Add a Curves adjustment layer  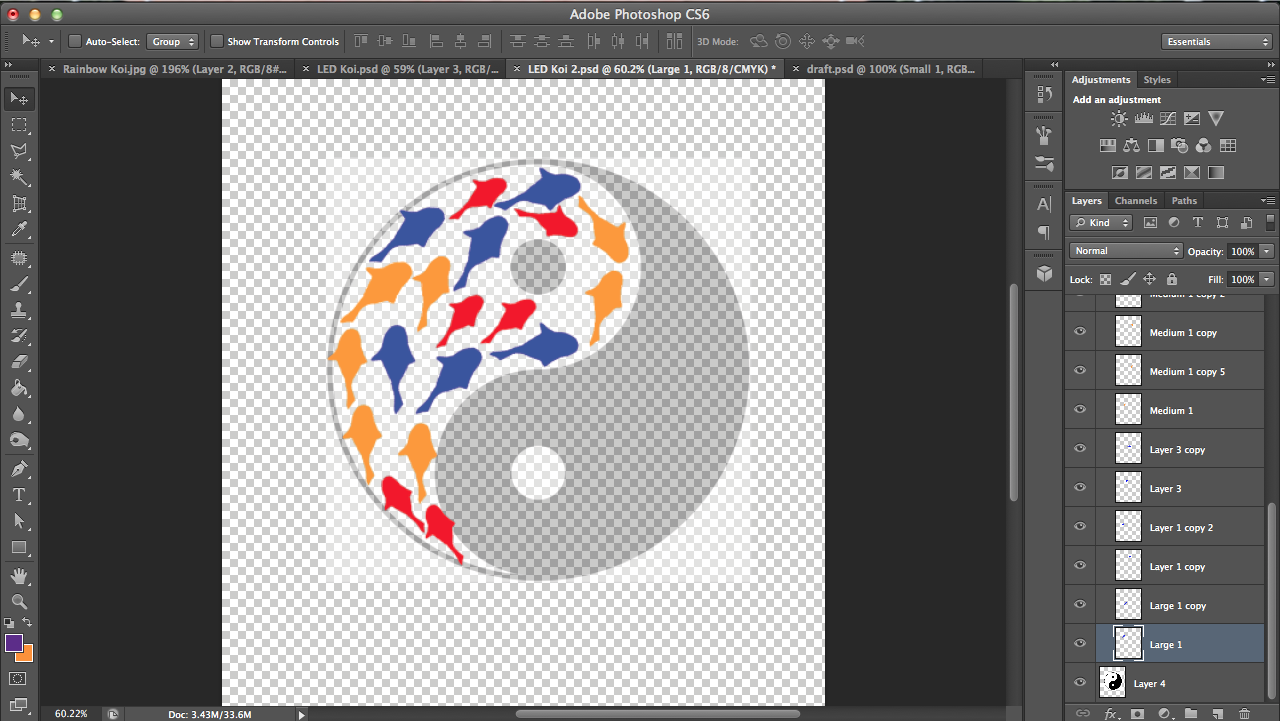1167,118
